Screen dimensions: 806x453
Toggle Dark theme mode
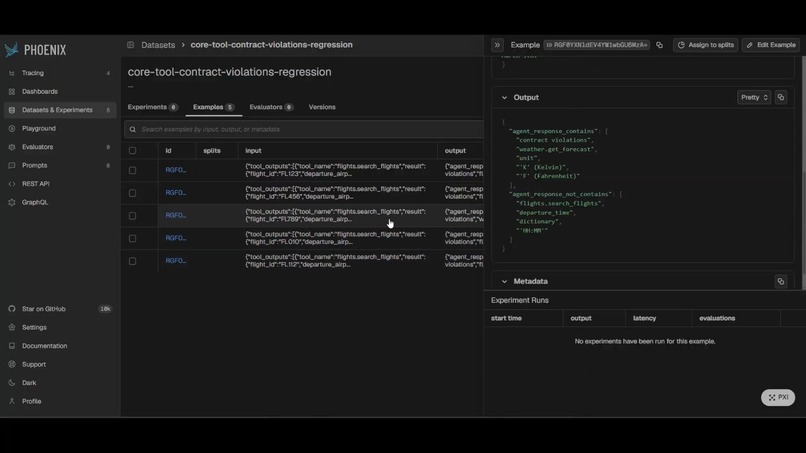pos(29,383)
